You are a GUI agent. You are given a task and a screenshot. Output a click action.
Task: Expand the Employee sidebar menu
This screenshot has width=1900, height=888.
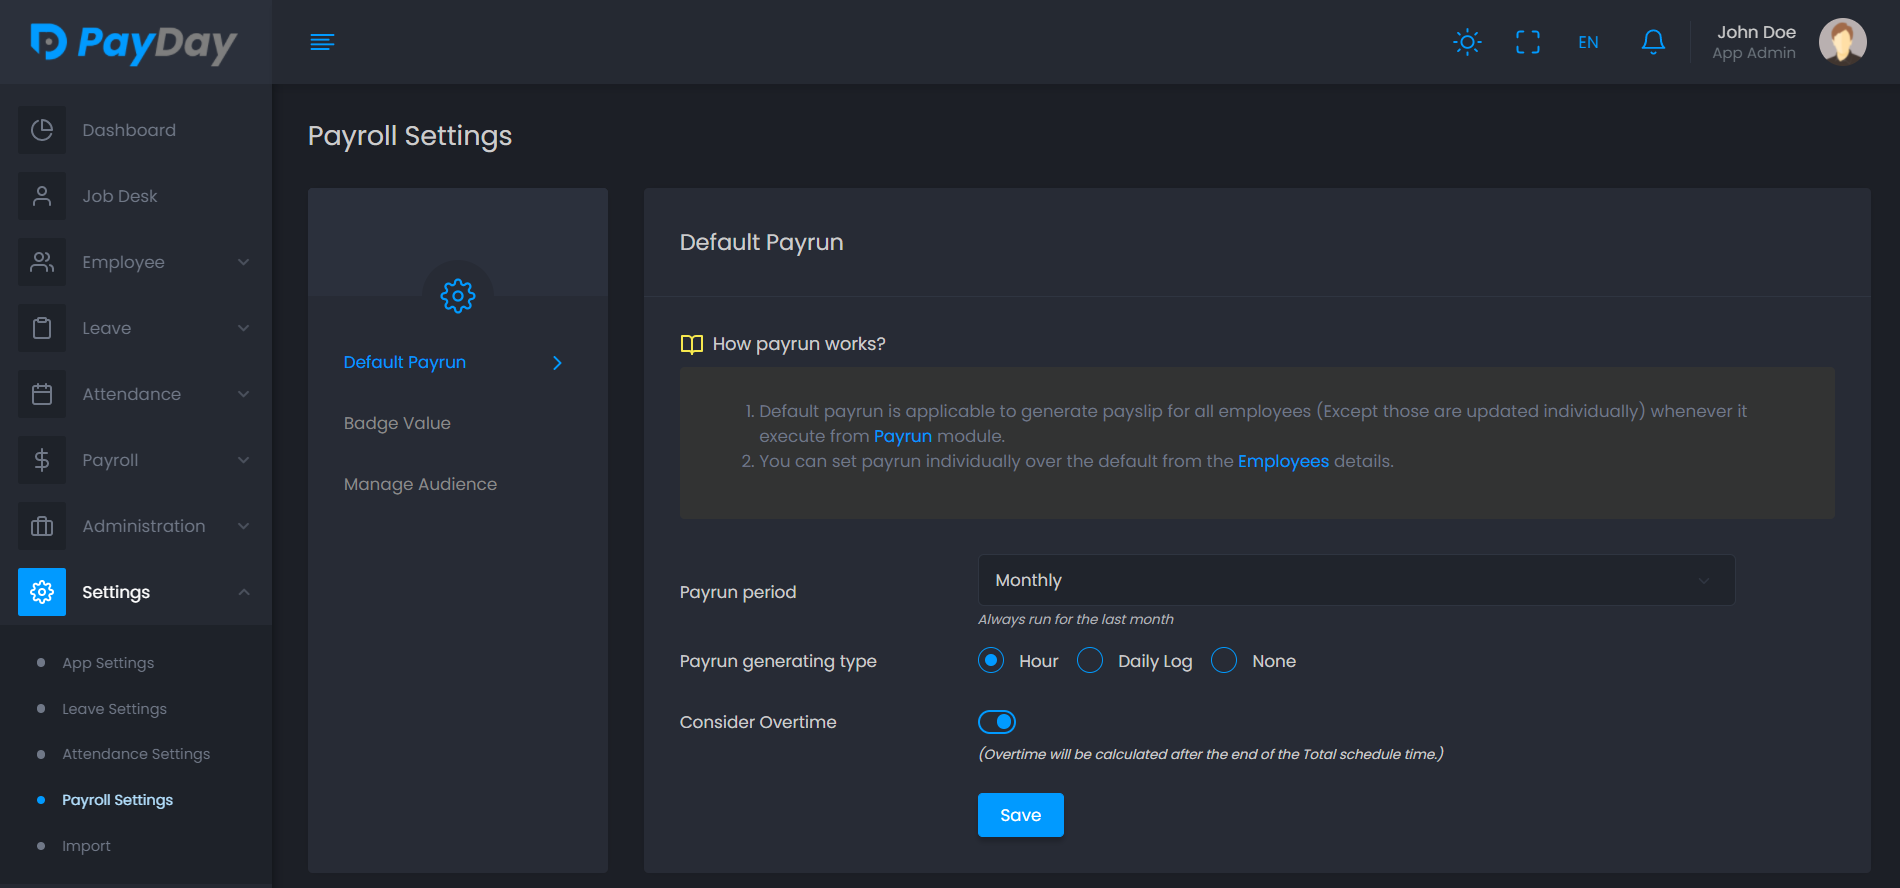point(135,262)
